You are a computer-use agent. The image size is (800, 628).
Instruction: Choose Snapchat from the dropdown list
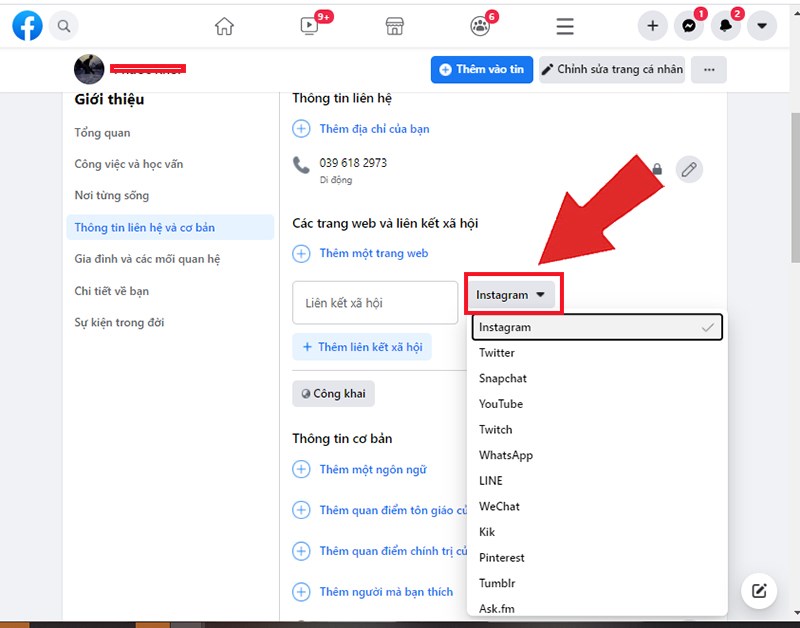click(597, 378)
